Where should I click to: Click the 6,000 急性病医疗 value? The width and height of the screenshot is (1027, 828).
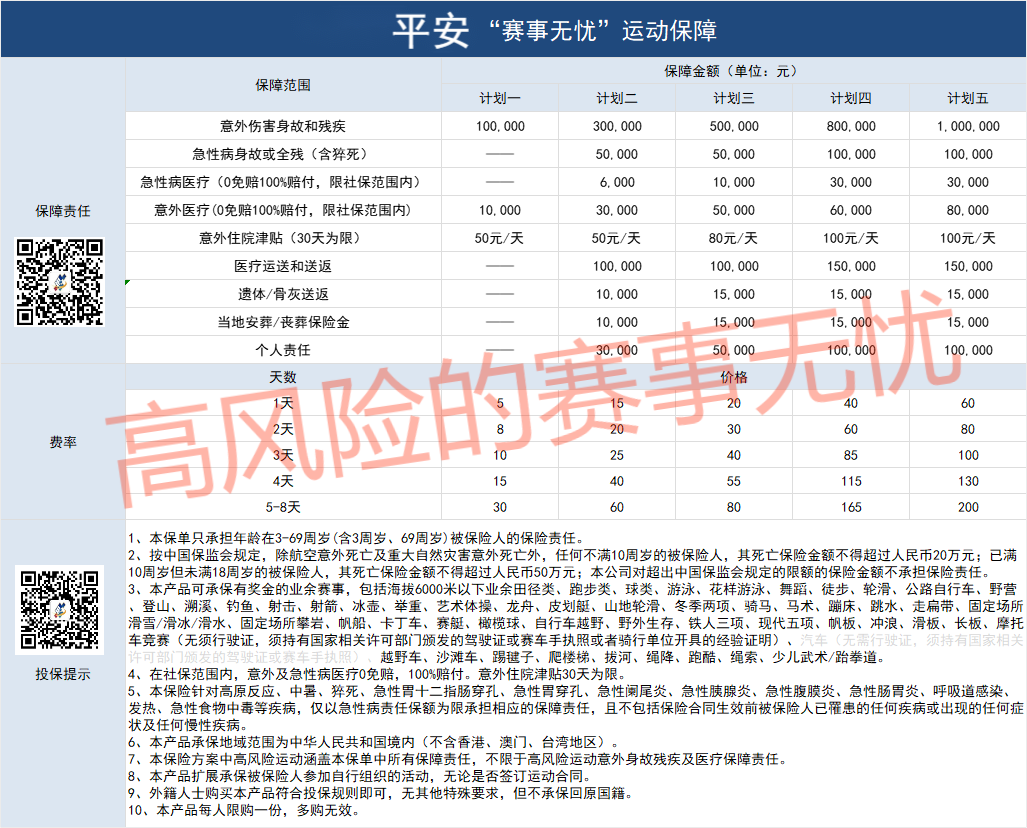point(616,183)
